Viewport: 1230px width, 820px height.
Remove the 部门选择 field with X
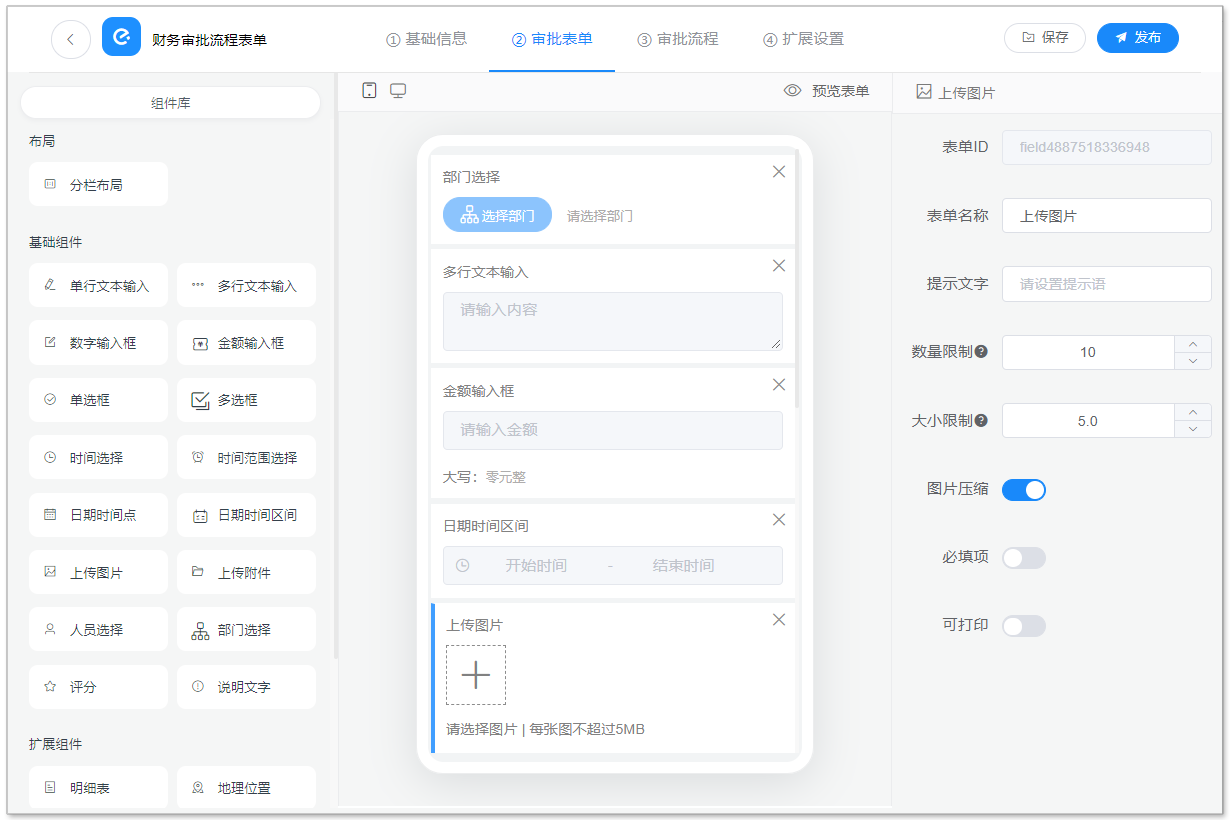[779, 172]
